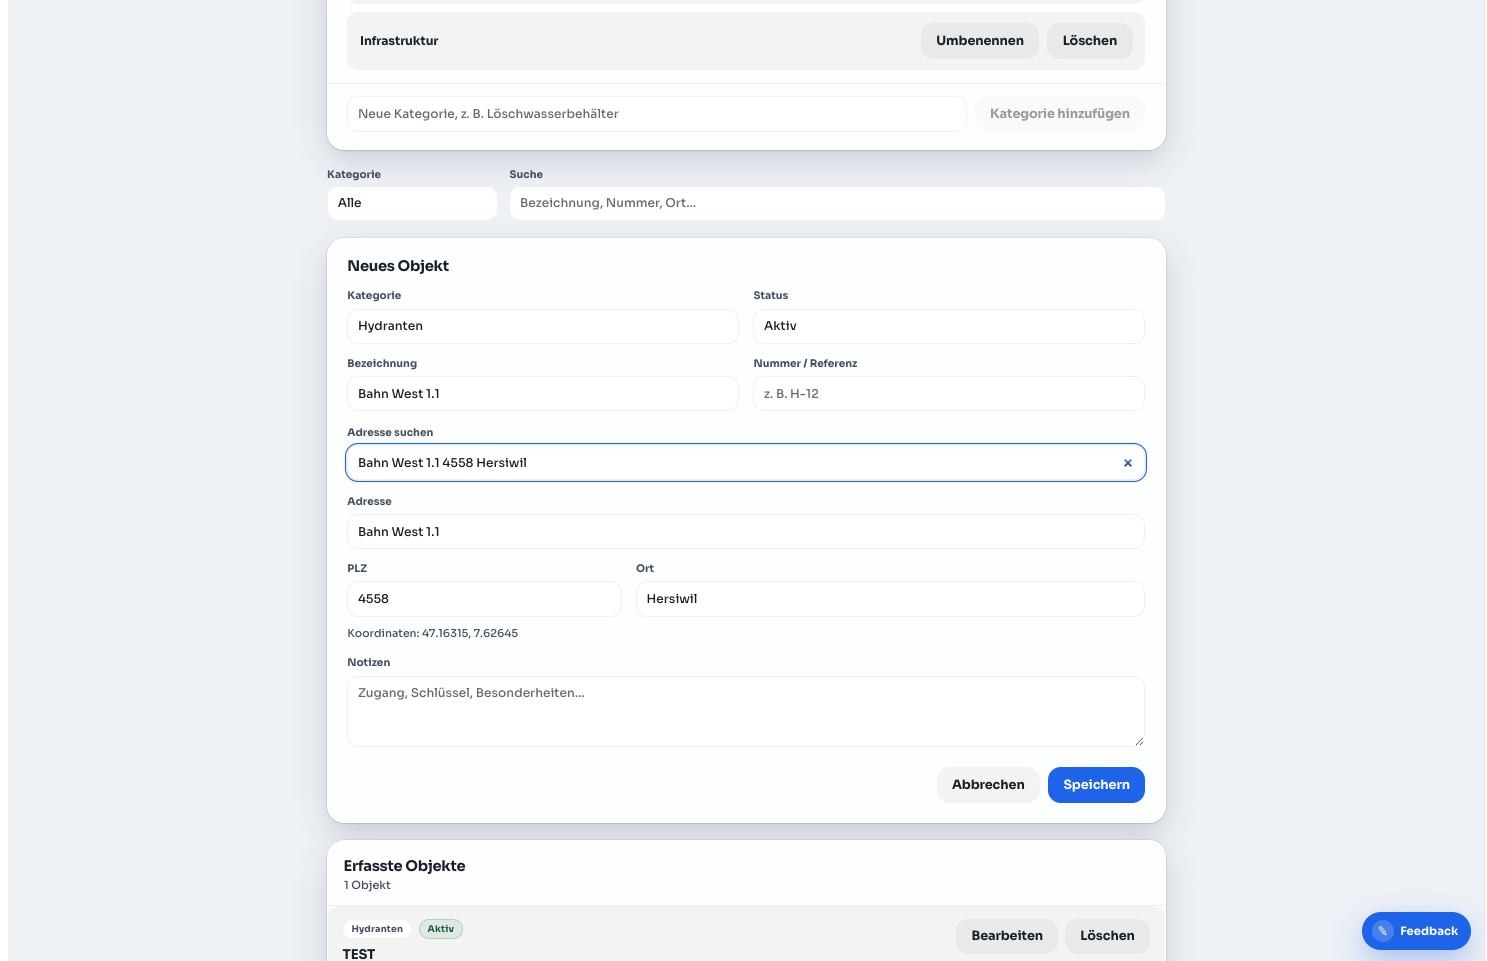Cancel with the Abbrechen button
The height and width of the screenshot is (961, 1487).
pyautogui.click(x=988, y=785)
